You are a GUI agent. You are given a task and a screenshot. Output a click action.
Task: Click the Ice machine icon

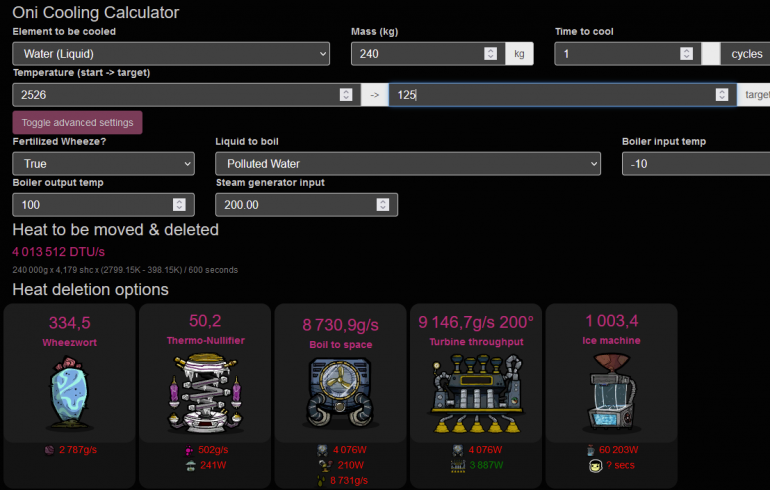click(610, 398)
